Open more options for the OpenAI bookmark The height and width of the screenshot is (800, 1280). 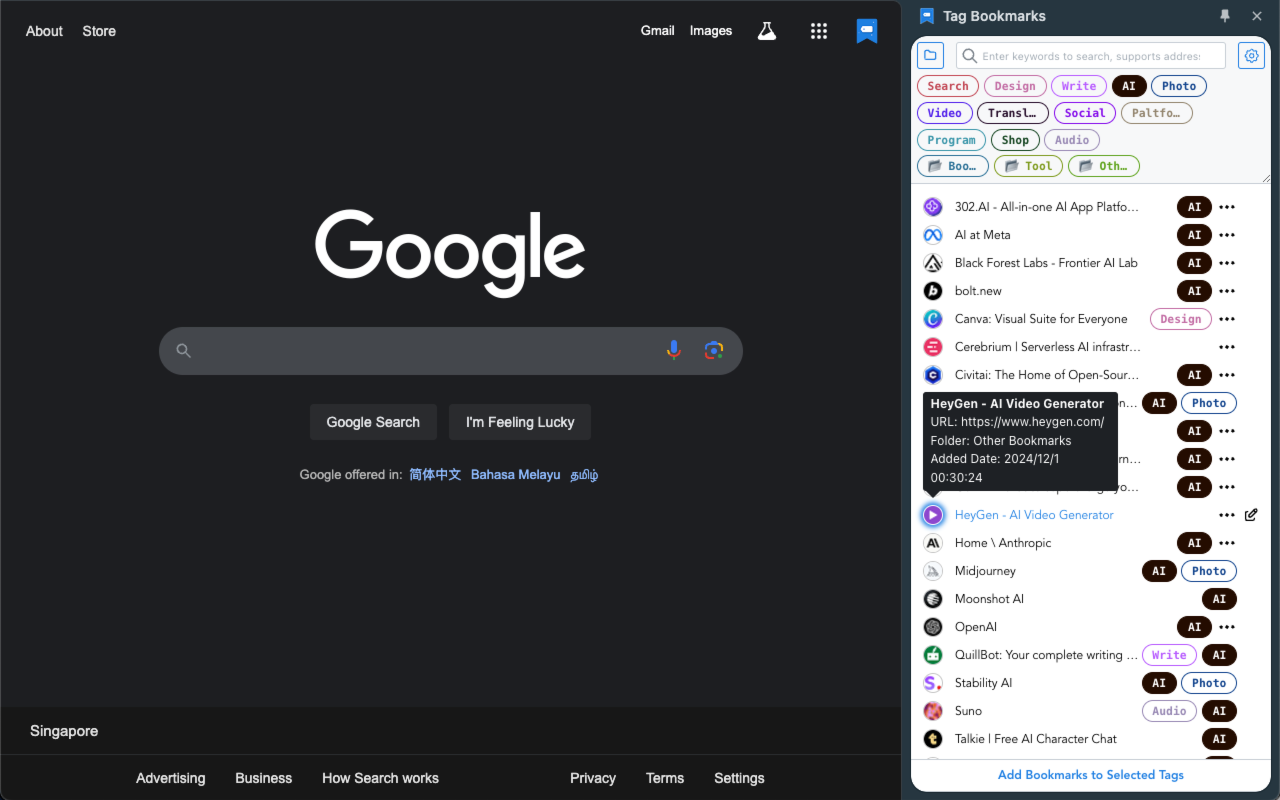coord(1227,626)
